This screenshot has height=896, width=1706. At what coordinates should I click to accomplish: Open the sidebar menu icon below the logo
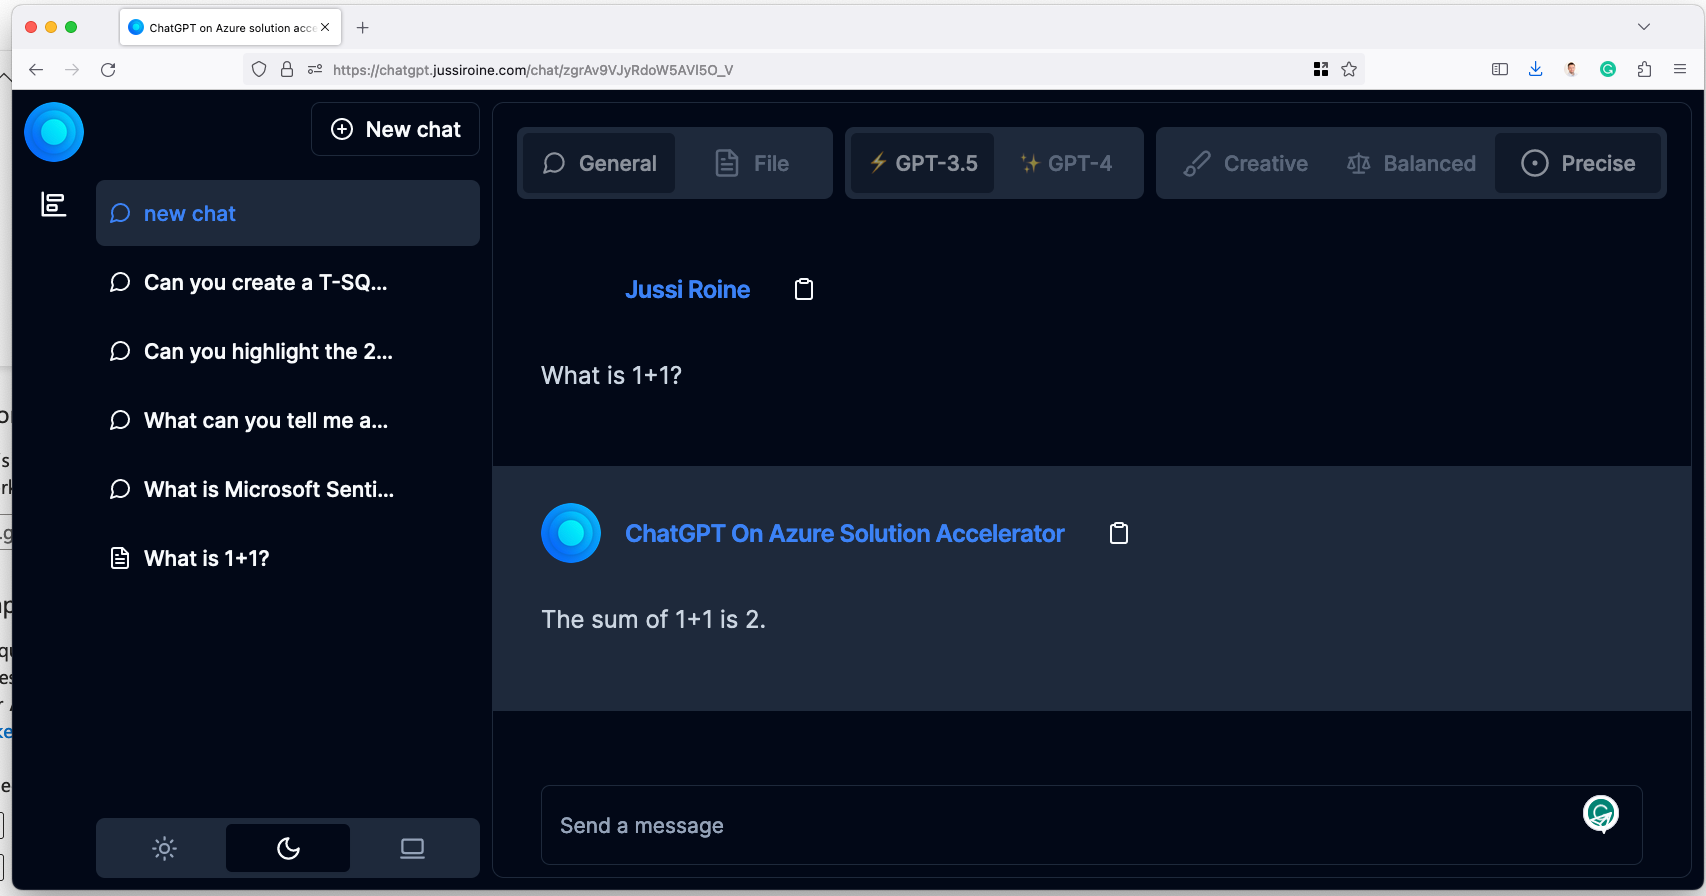[x=53, y=204]
